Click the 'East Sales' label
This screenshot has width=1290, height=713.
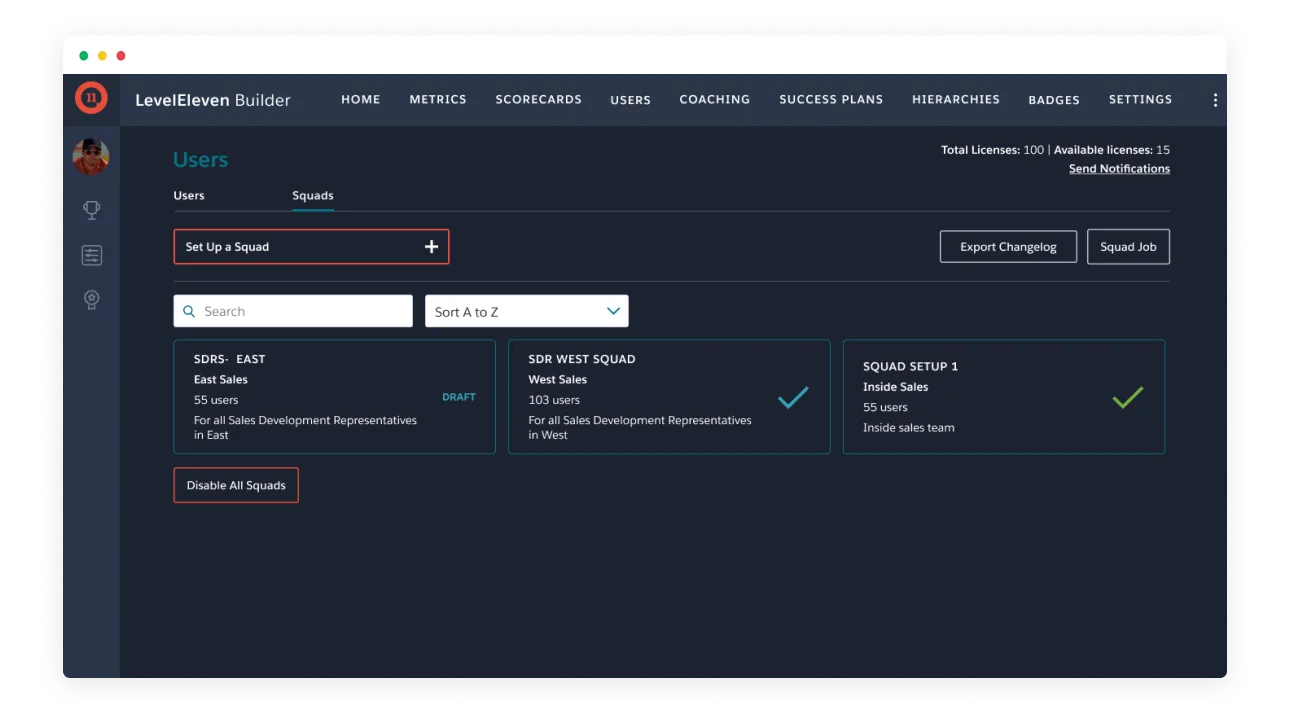point(221,380)
